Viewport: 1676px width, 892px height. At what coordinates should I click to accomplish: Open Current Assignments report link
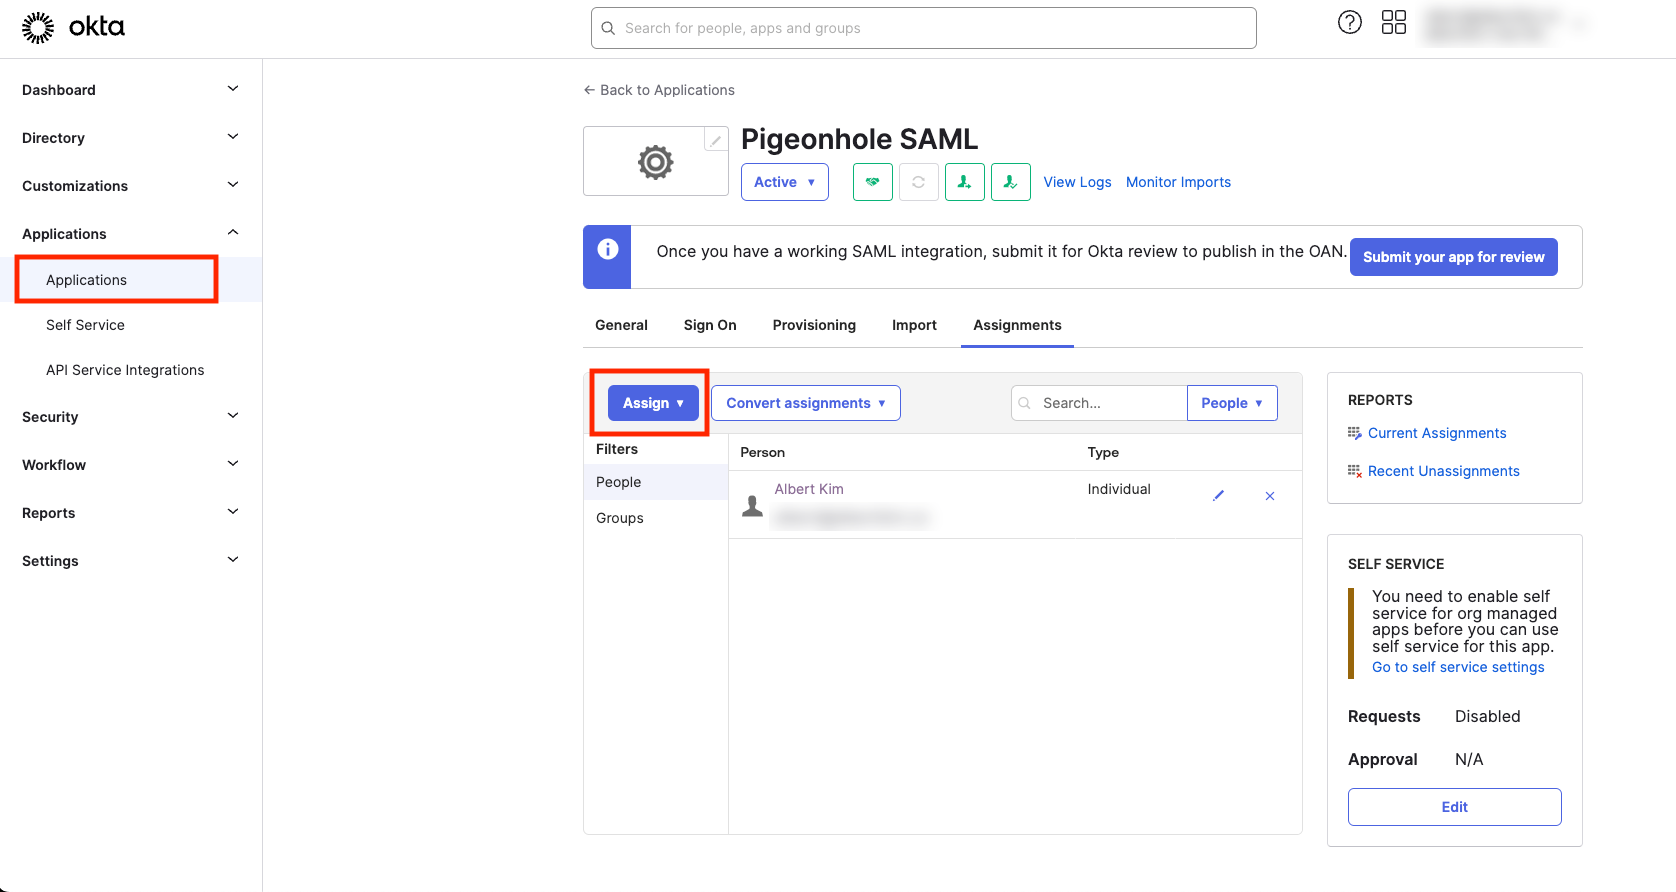1437,433
